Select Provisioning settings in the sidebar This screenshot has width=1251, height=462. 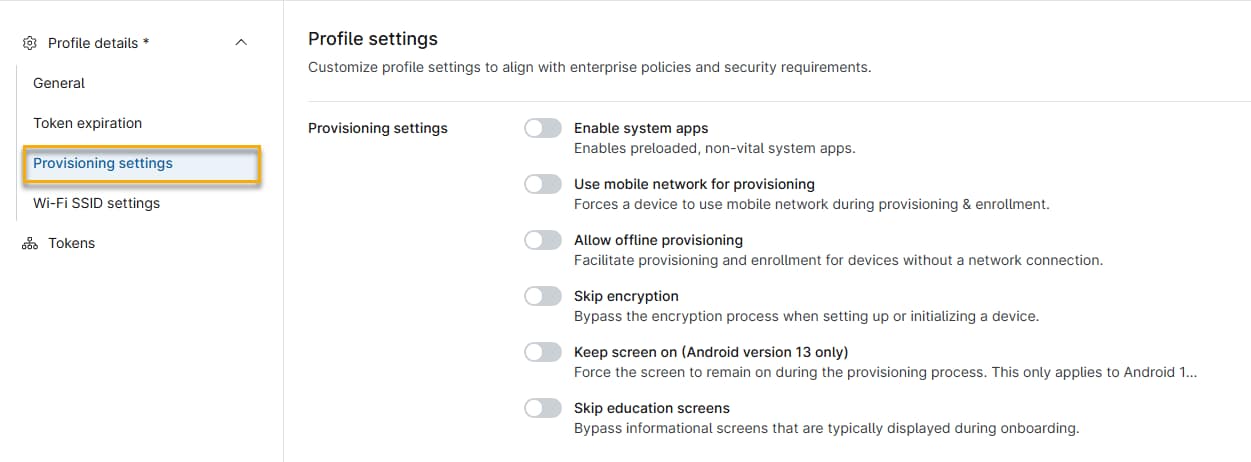click(103, 163)
